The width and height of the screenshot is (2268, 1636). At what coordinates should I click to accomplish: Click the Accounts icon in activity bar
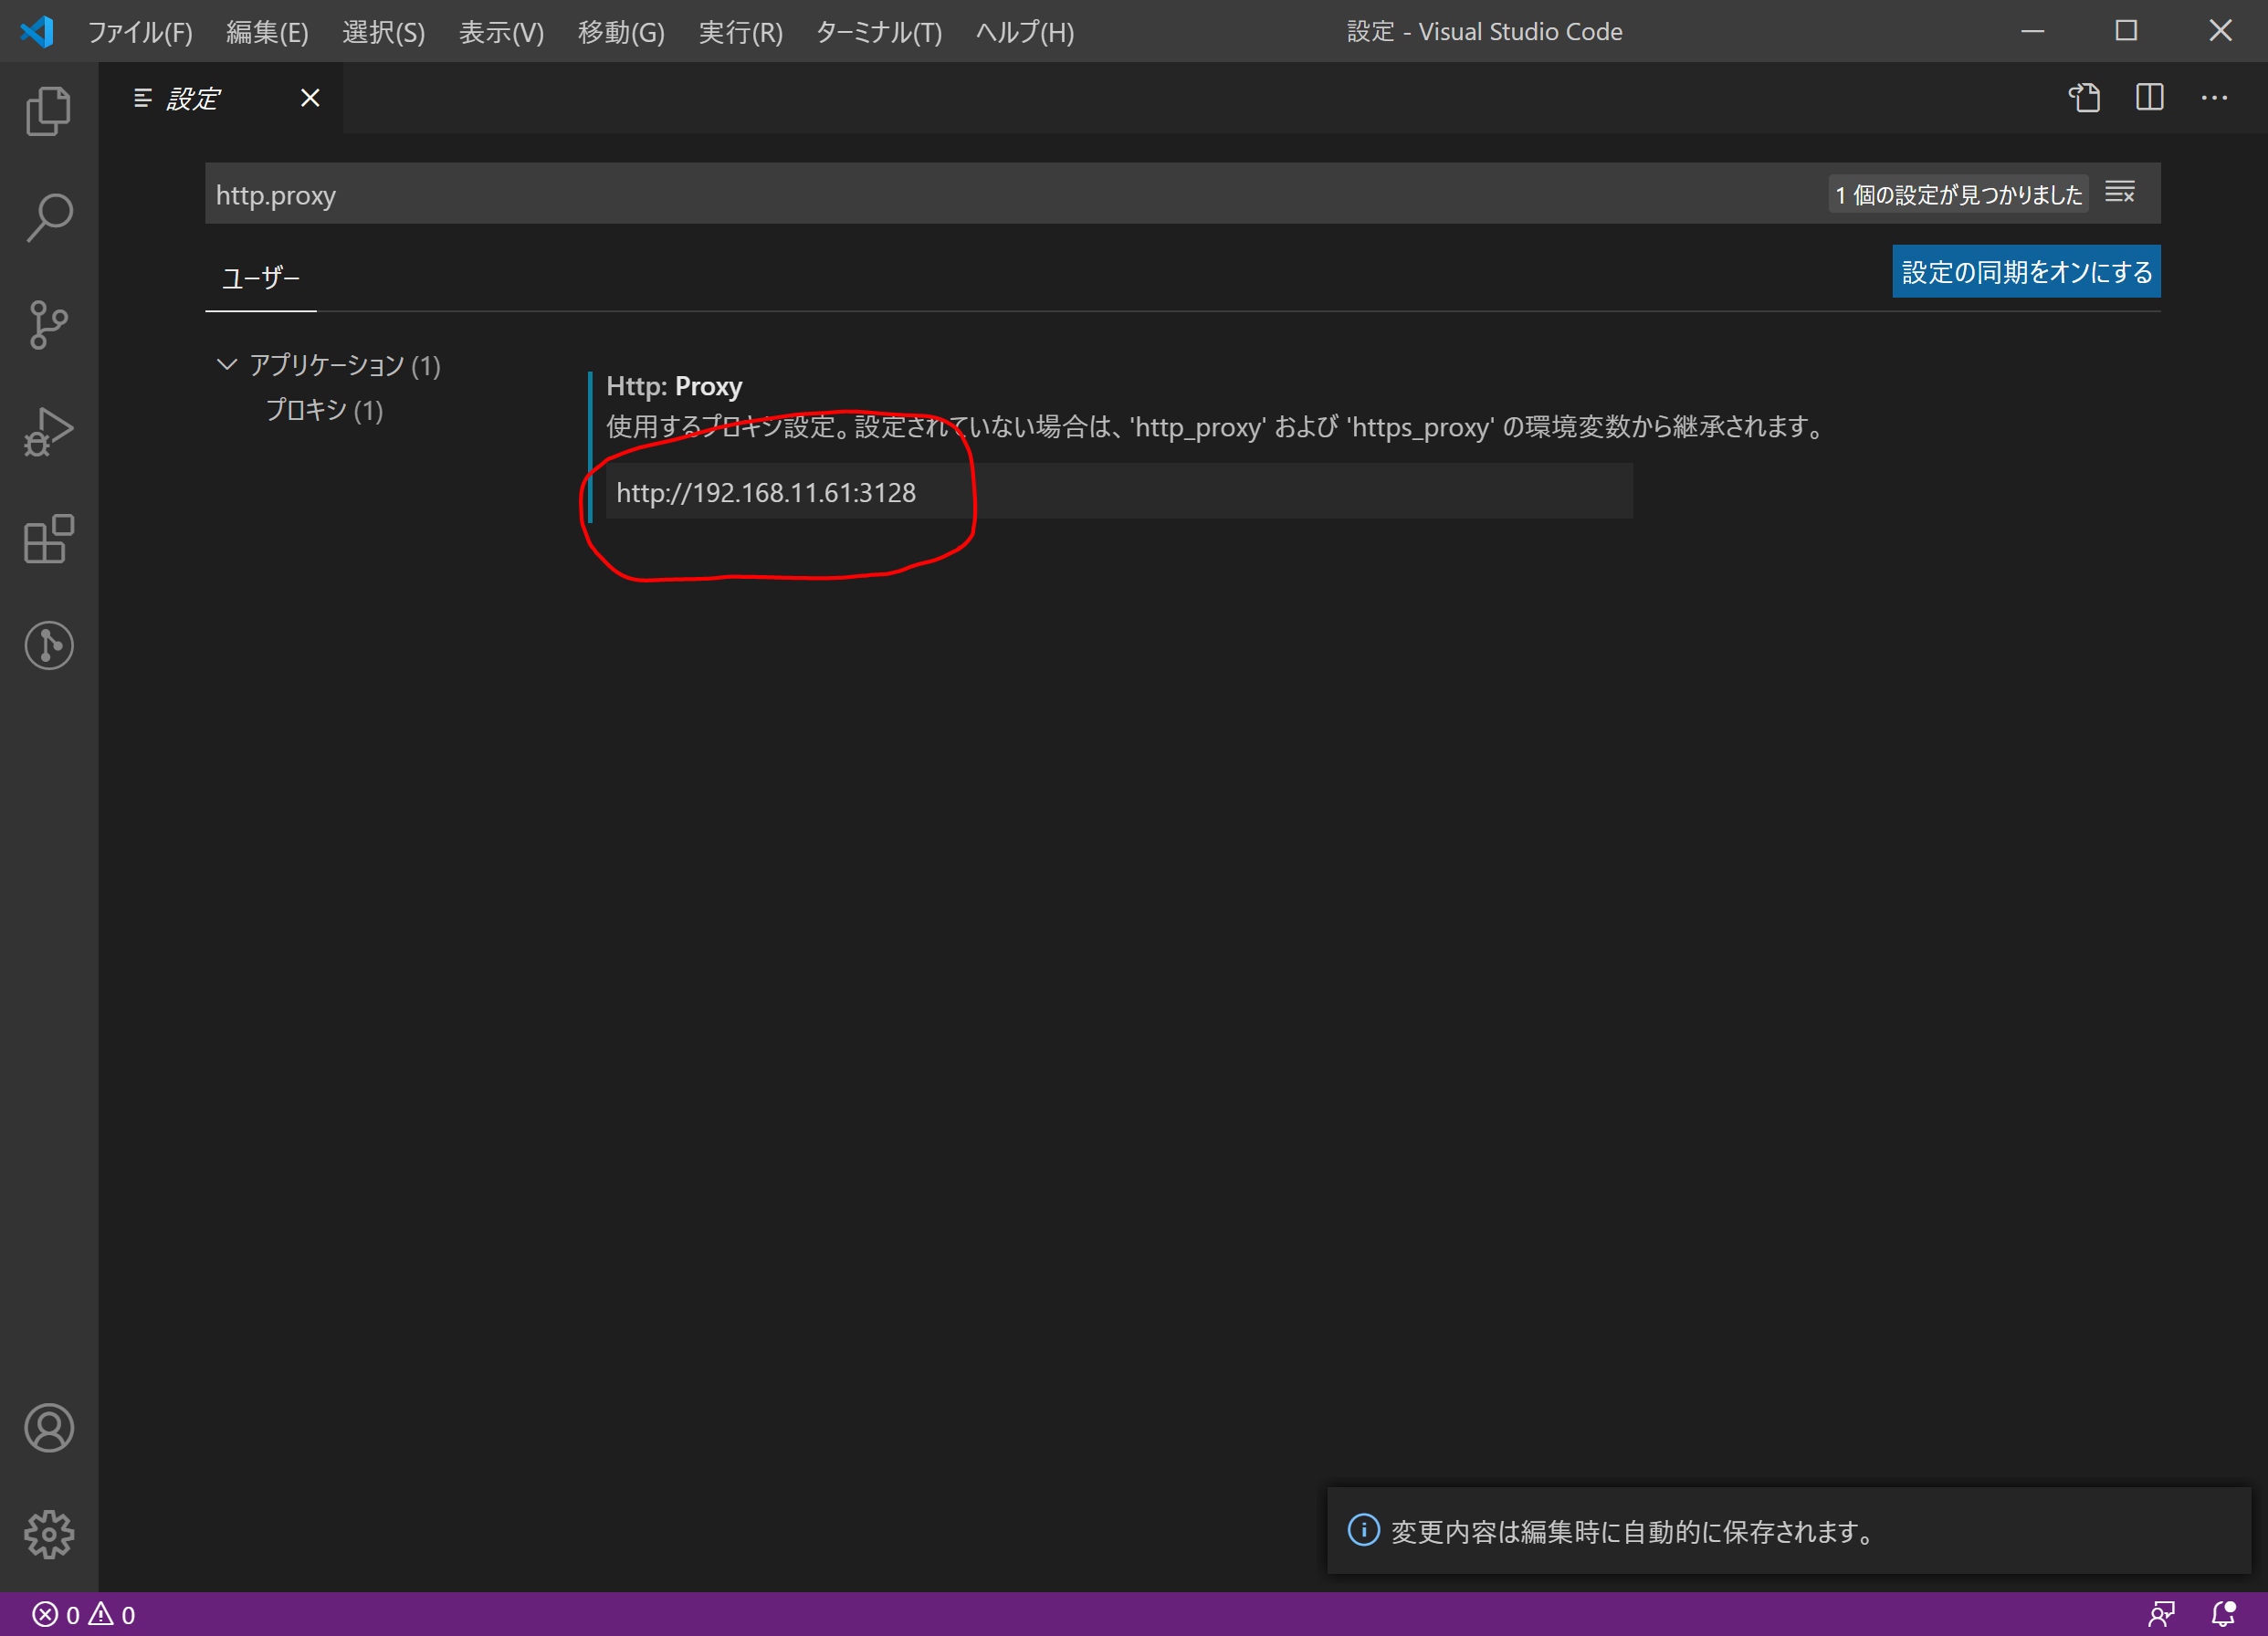pos(48,1427)
